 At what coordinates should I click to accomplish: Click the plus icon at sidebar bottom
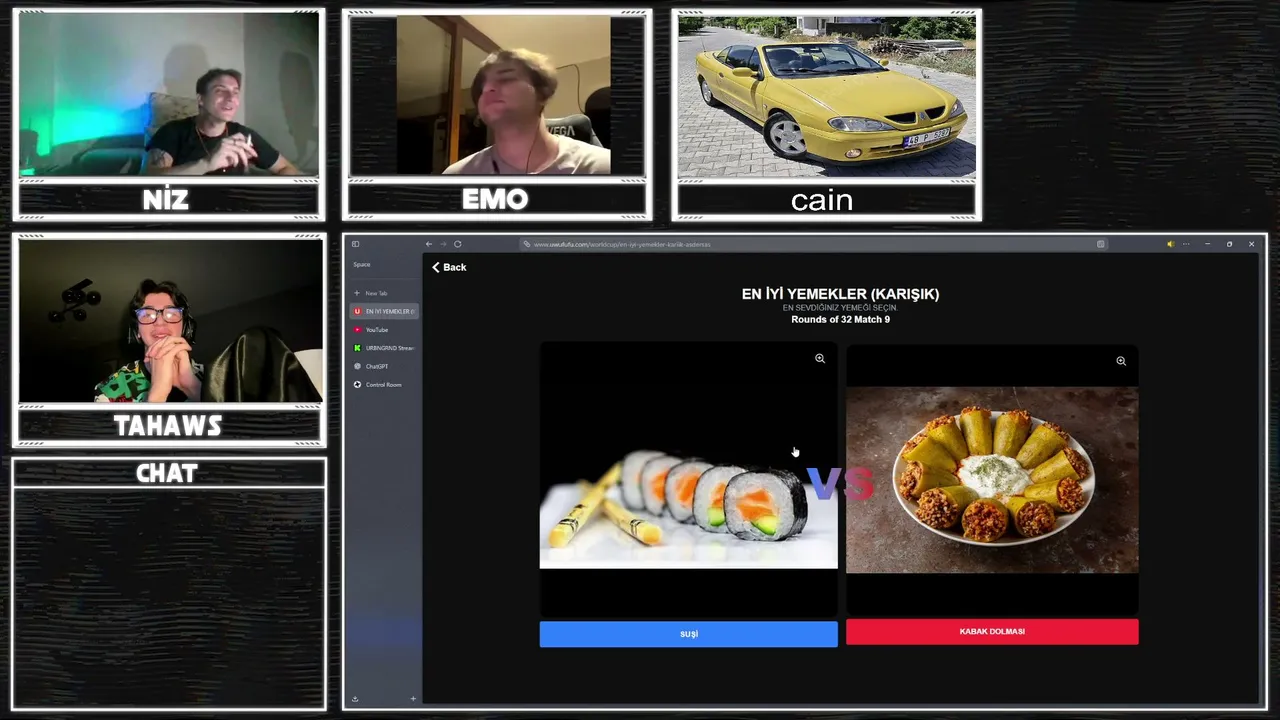tap(413, 699)
